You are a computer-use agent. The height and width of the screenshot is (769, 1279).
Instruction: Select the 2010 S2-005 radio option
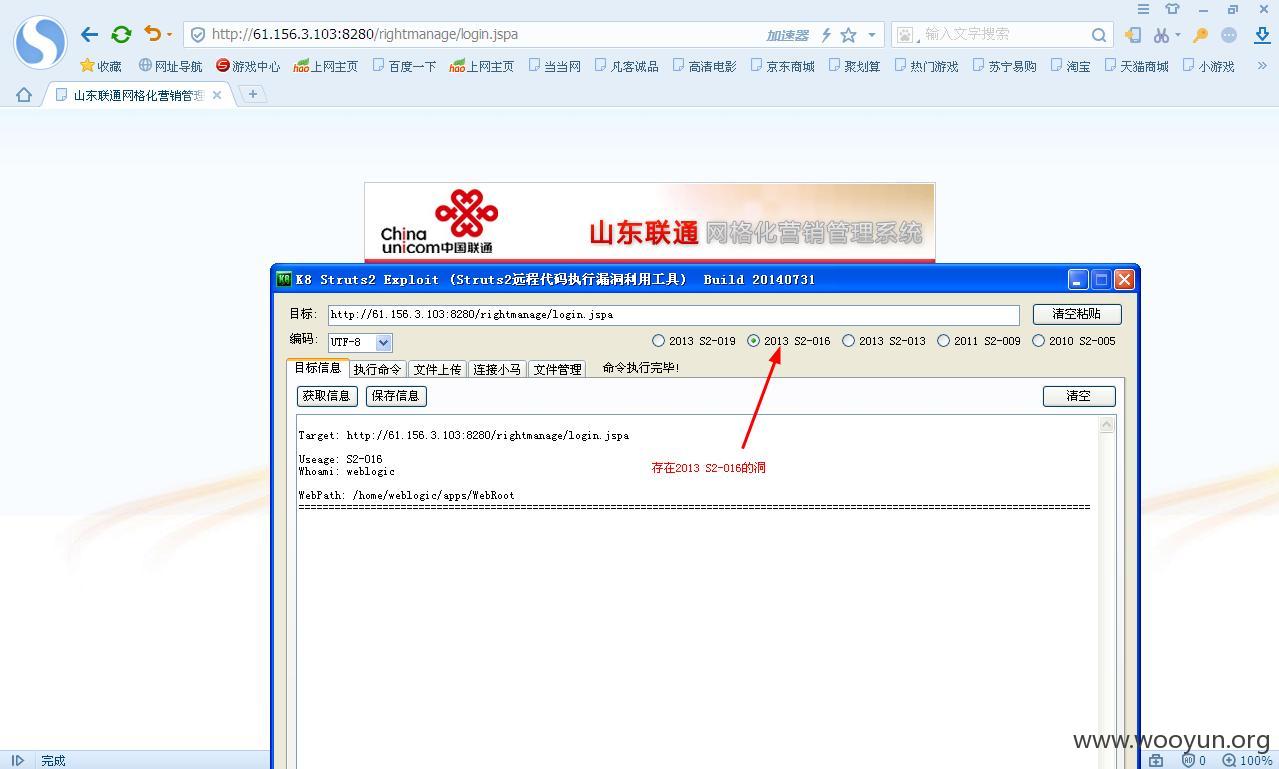click(x=1038, y=341)
